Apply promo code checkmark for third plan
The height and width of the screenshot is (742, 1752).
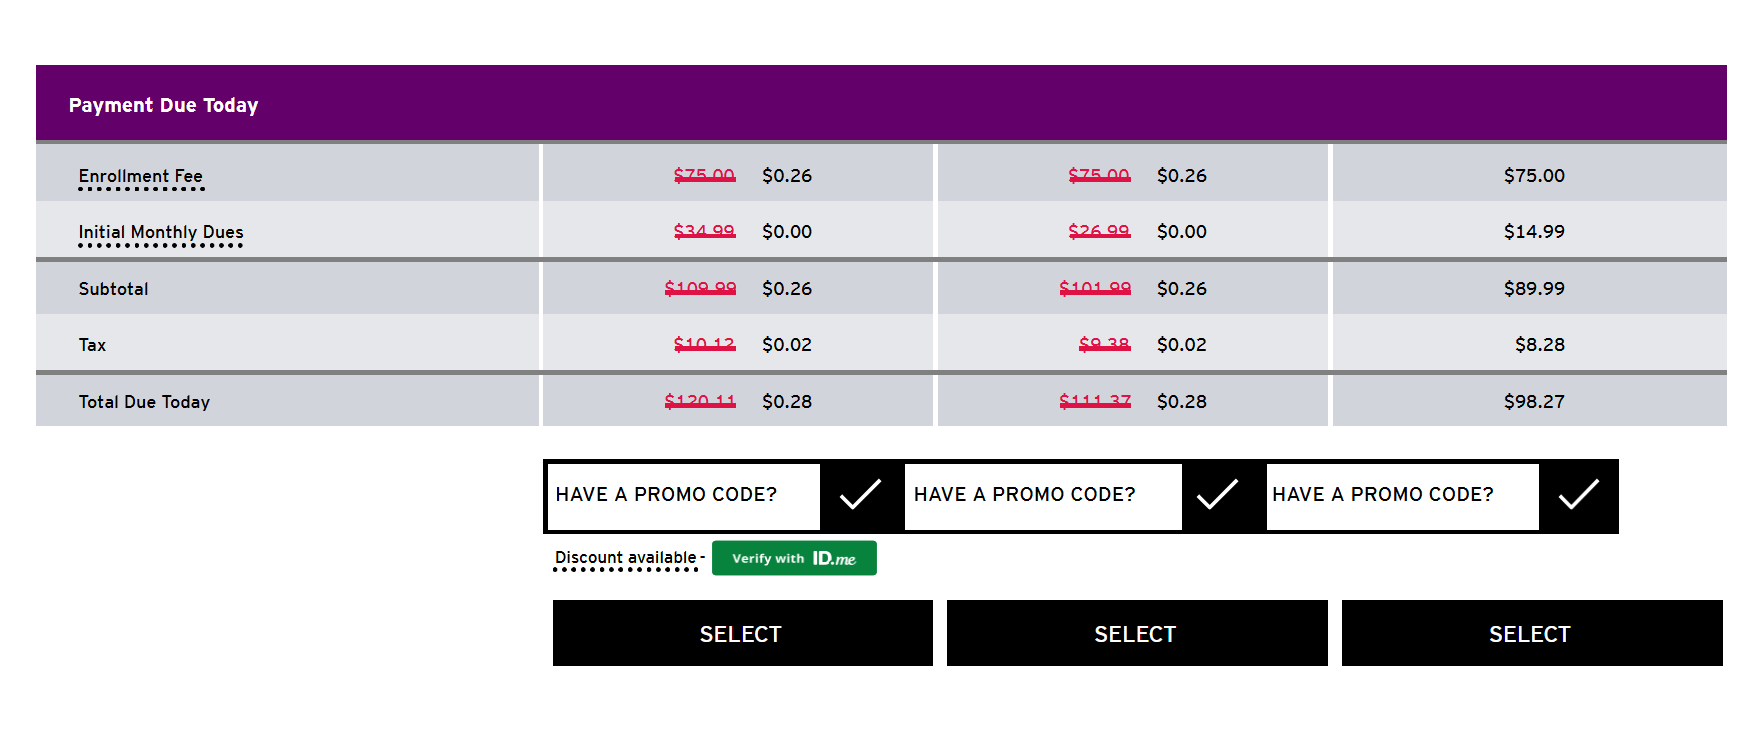coord(1578,495)
